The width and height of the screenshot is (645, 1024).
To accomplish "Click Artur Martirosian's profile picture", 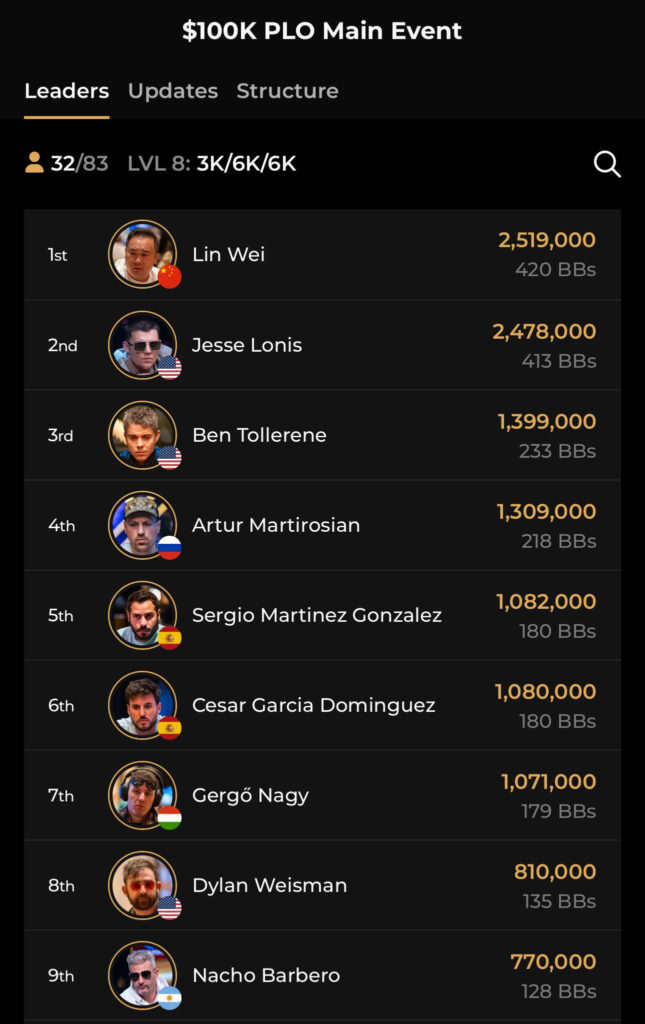I will click(142, 525).
